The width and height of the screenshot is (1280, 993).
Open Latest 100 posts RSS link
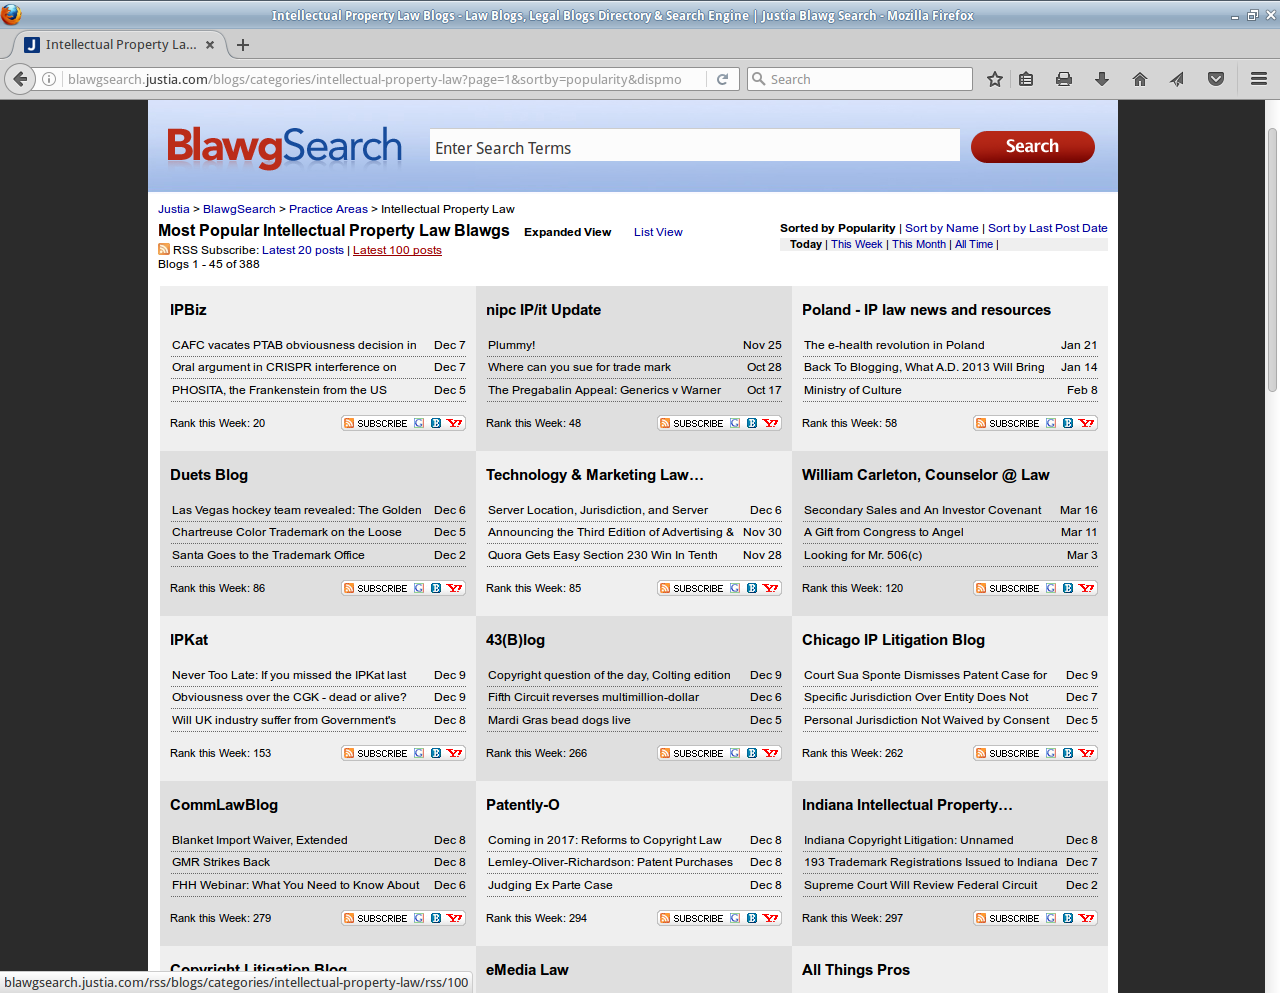point(397,250)
